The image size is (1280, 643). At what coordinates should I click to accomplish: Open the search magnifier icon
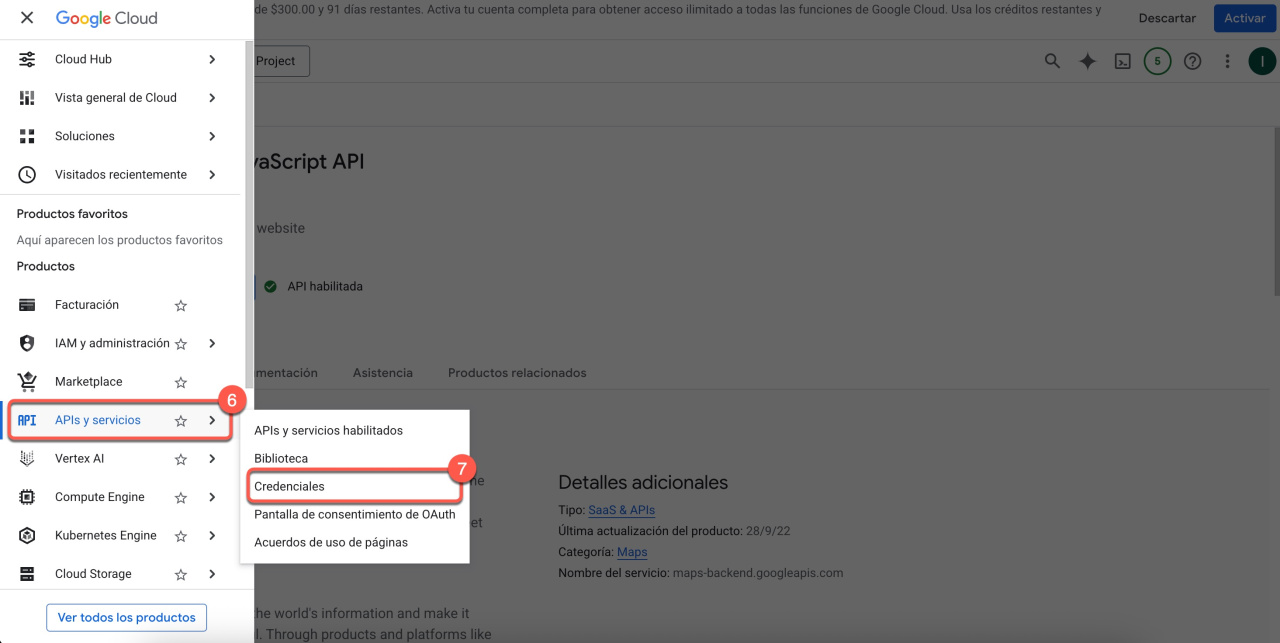point(1052,61)
